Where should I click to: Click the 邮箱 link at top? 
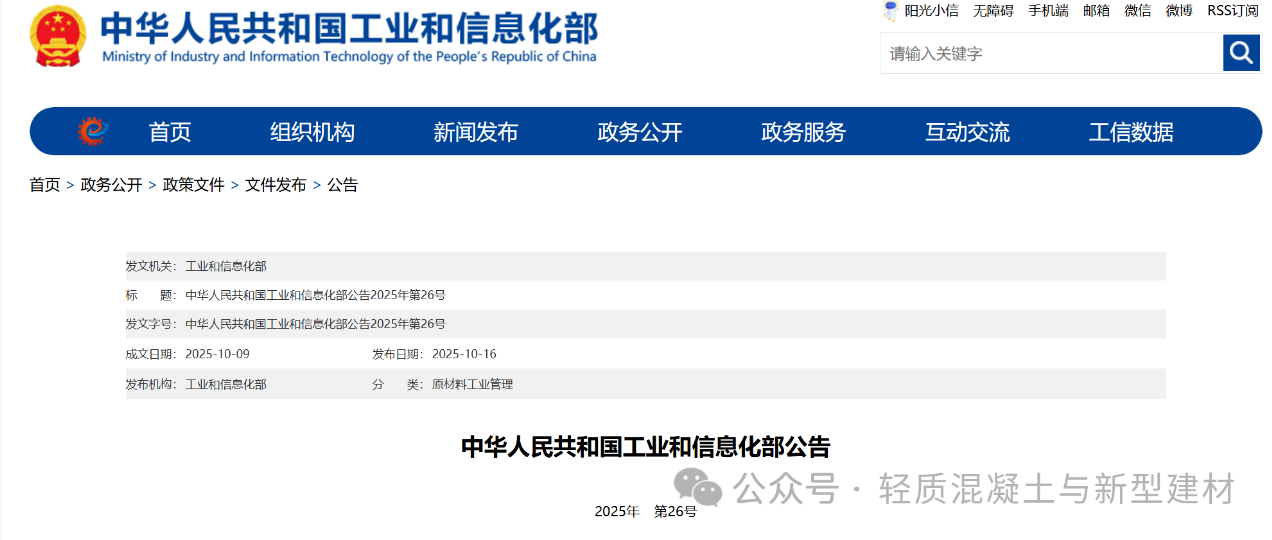tap(1096, 11)
